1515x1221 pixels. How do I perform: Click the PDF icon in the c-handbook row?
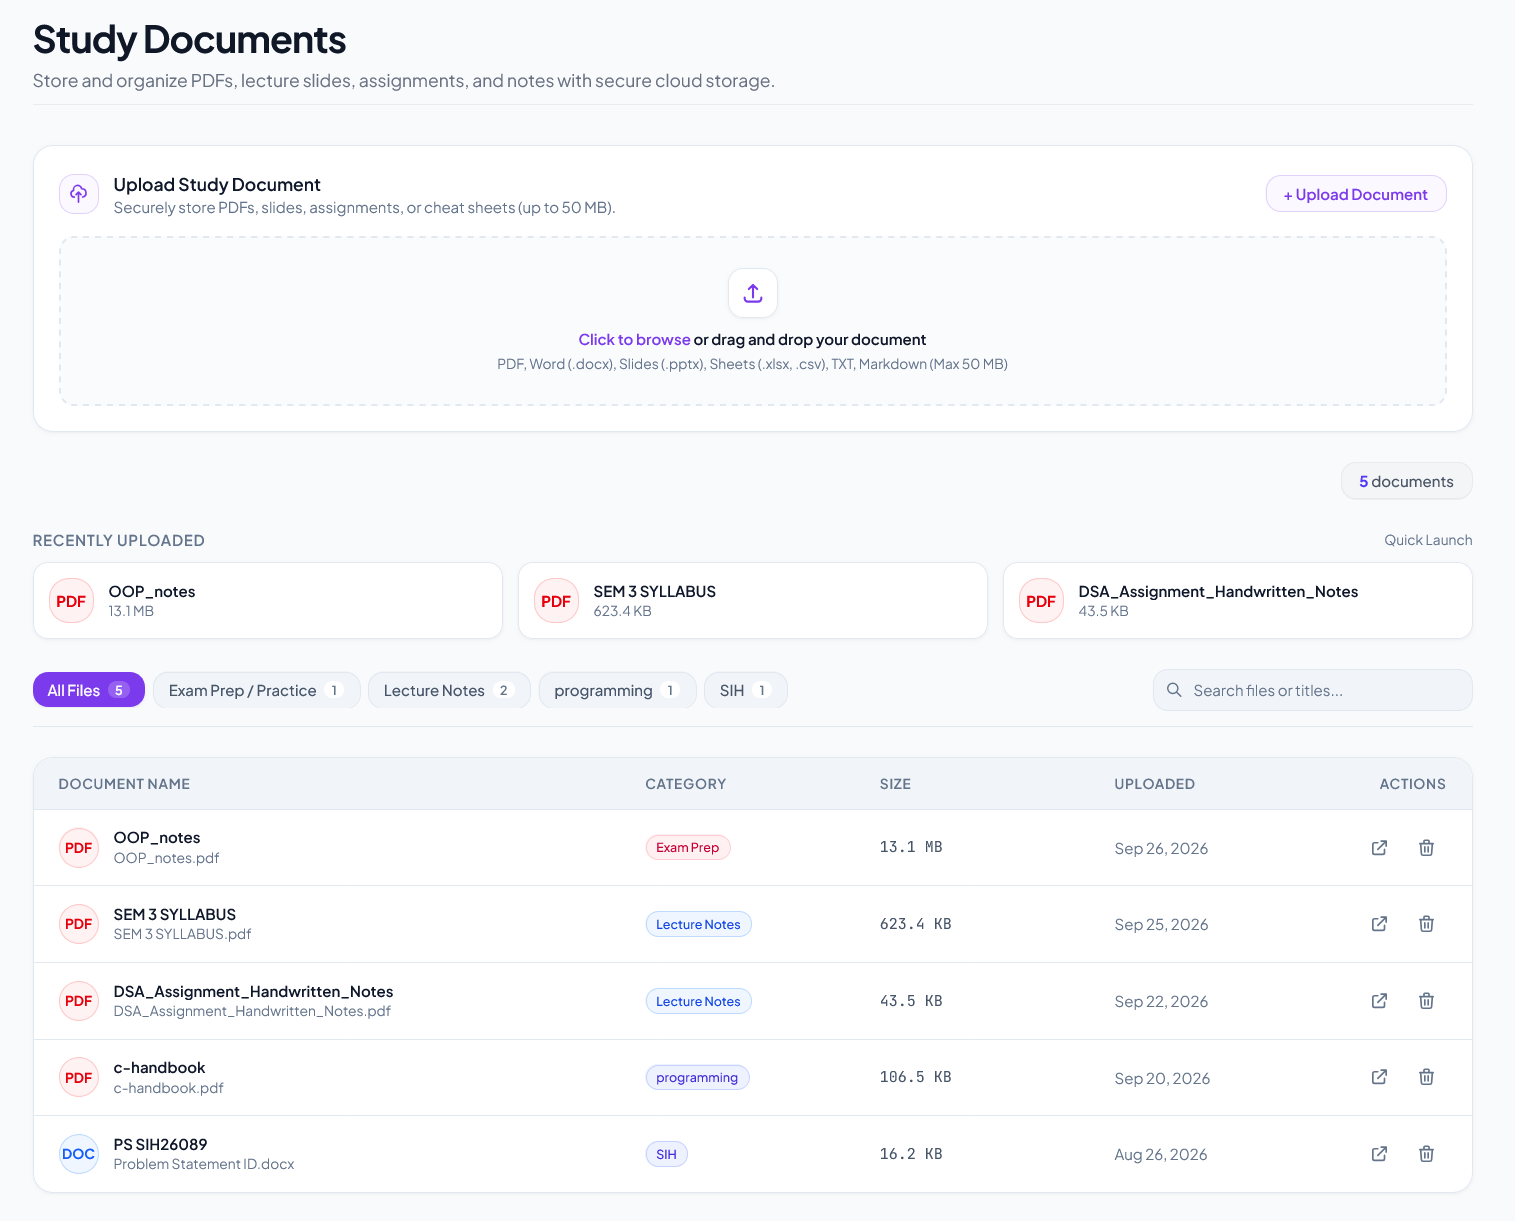79,1077
